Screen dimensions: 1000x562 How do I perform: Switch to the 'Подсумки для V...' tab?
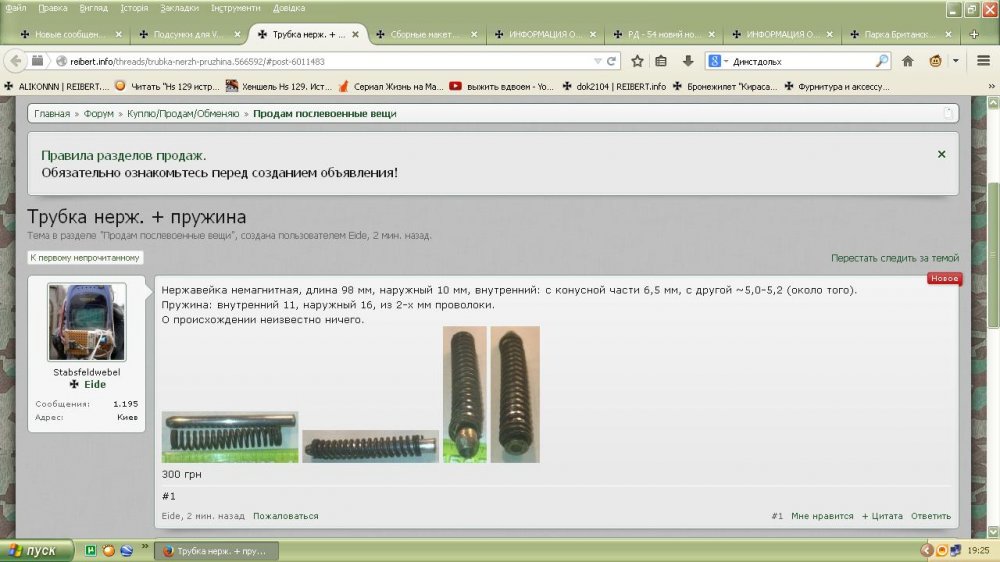click(189, 34)
